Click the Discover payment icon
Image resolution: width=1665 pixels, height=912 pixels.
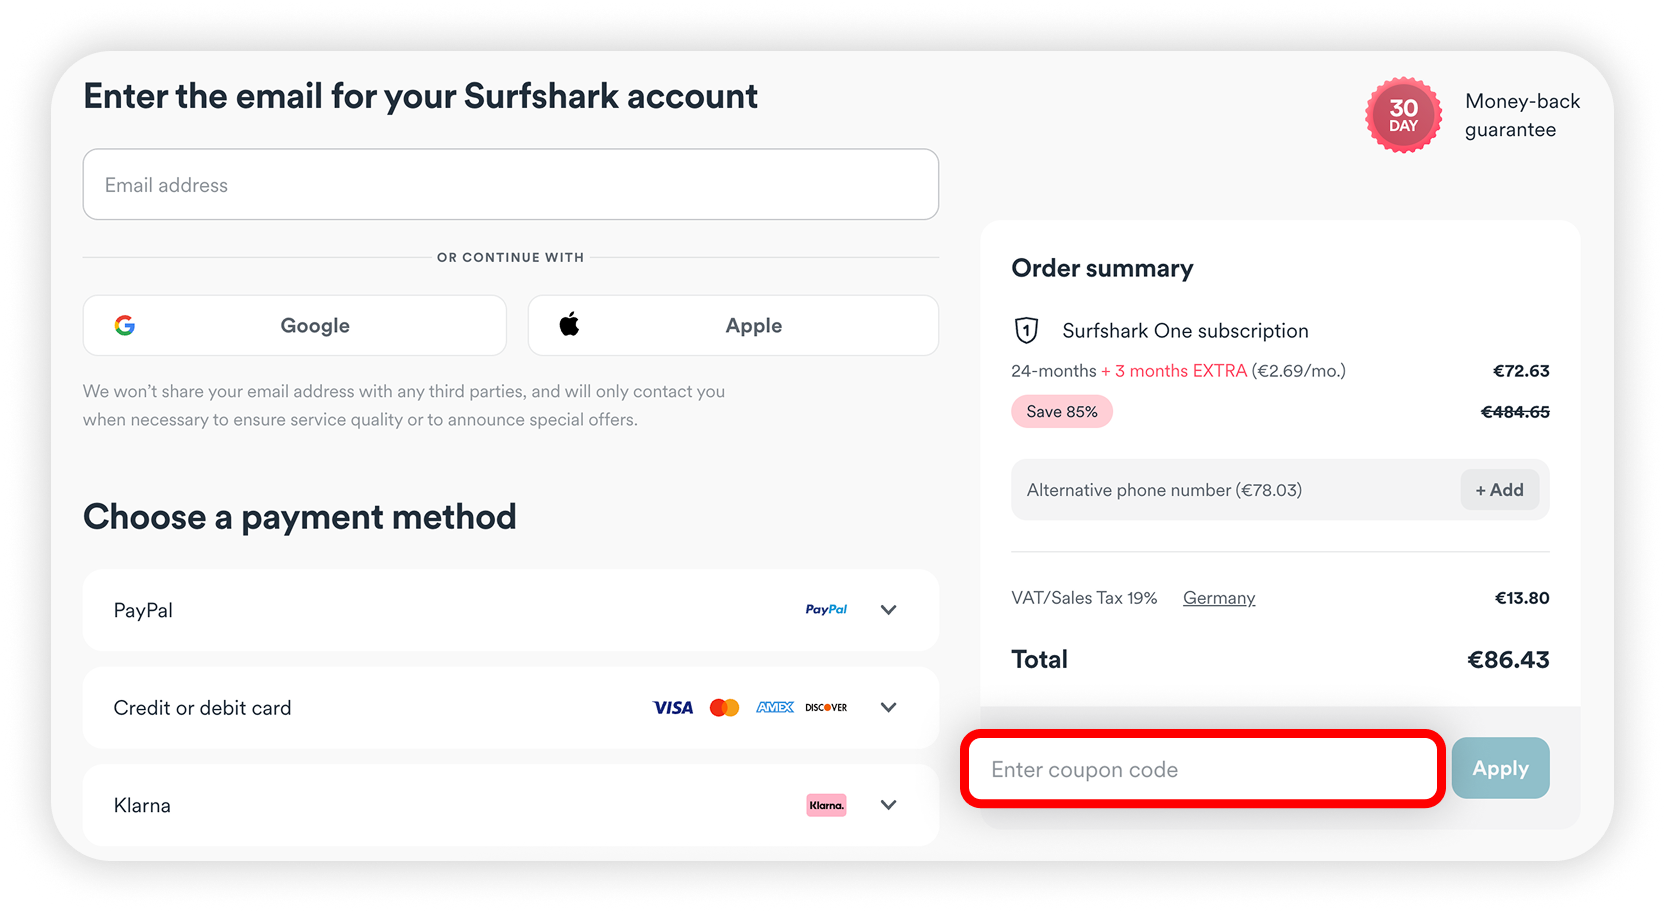point(825,707)
